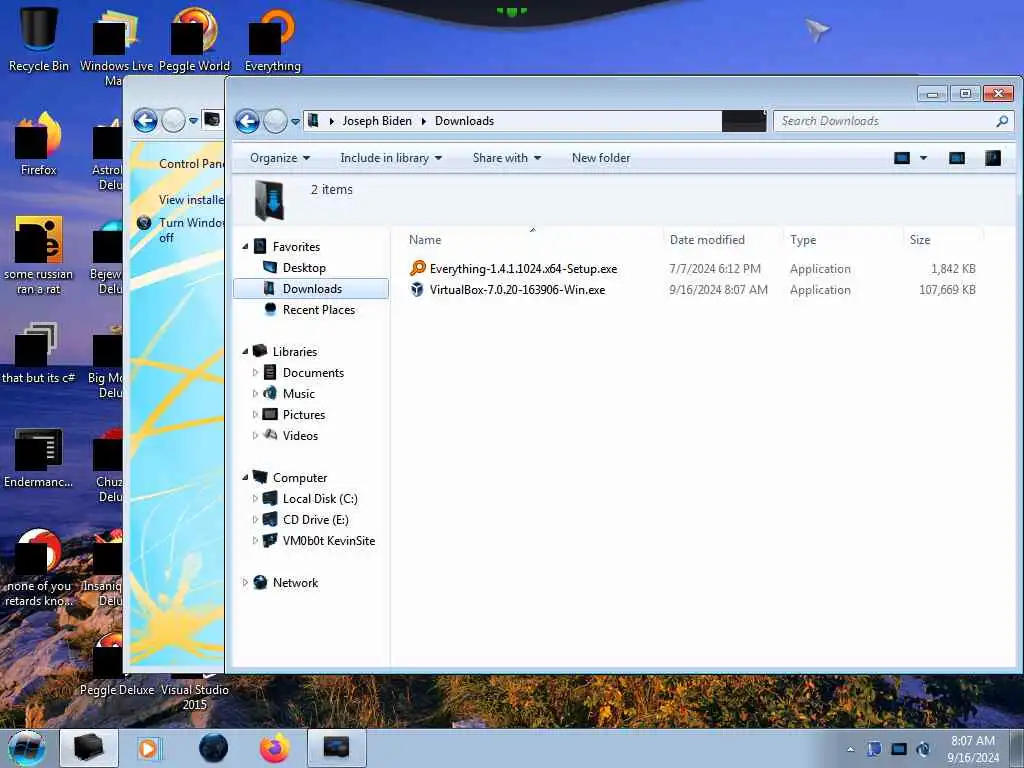
Task: Expand the Network tree node
Action: coord(246,582)
